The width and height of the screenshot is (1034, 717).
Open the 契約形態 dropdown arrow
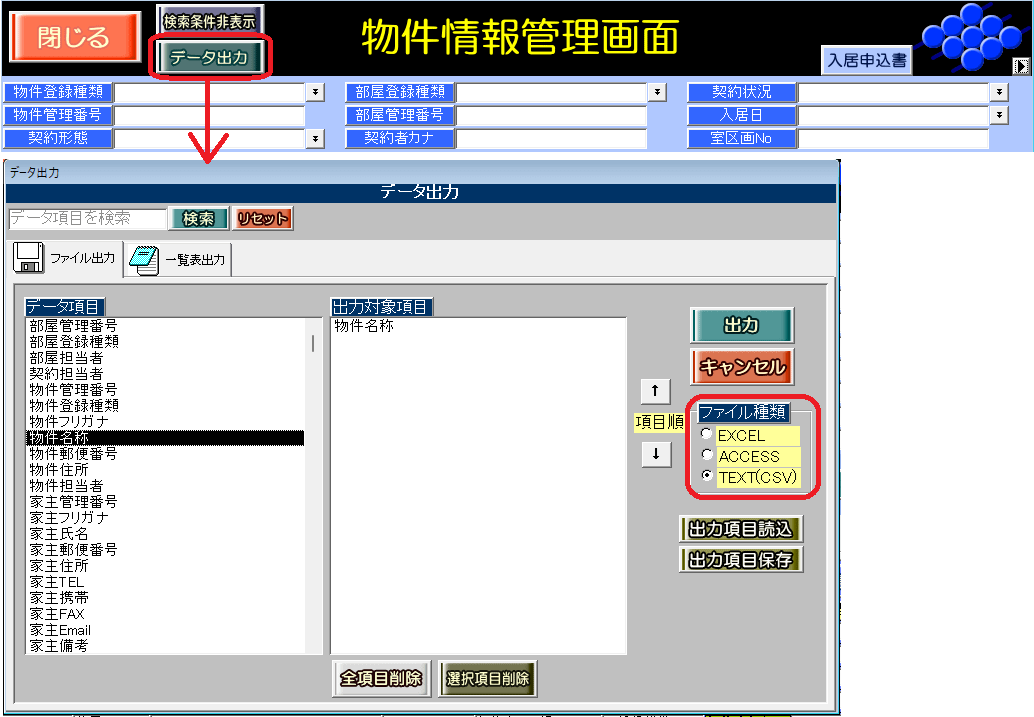[x=316, y=138]
